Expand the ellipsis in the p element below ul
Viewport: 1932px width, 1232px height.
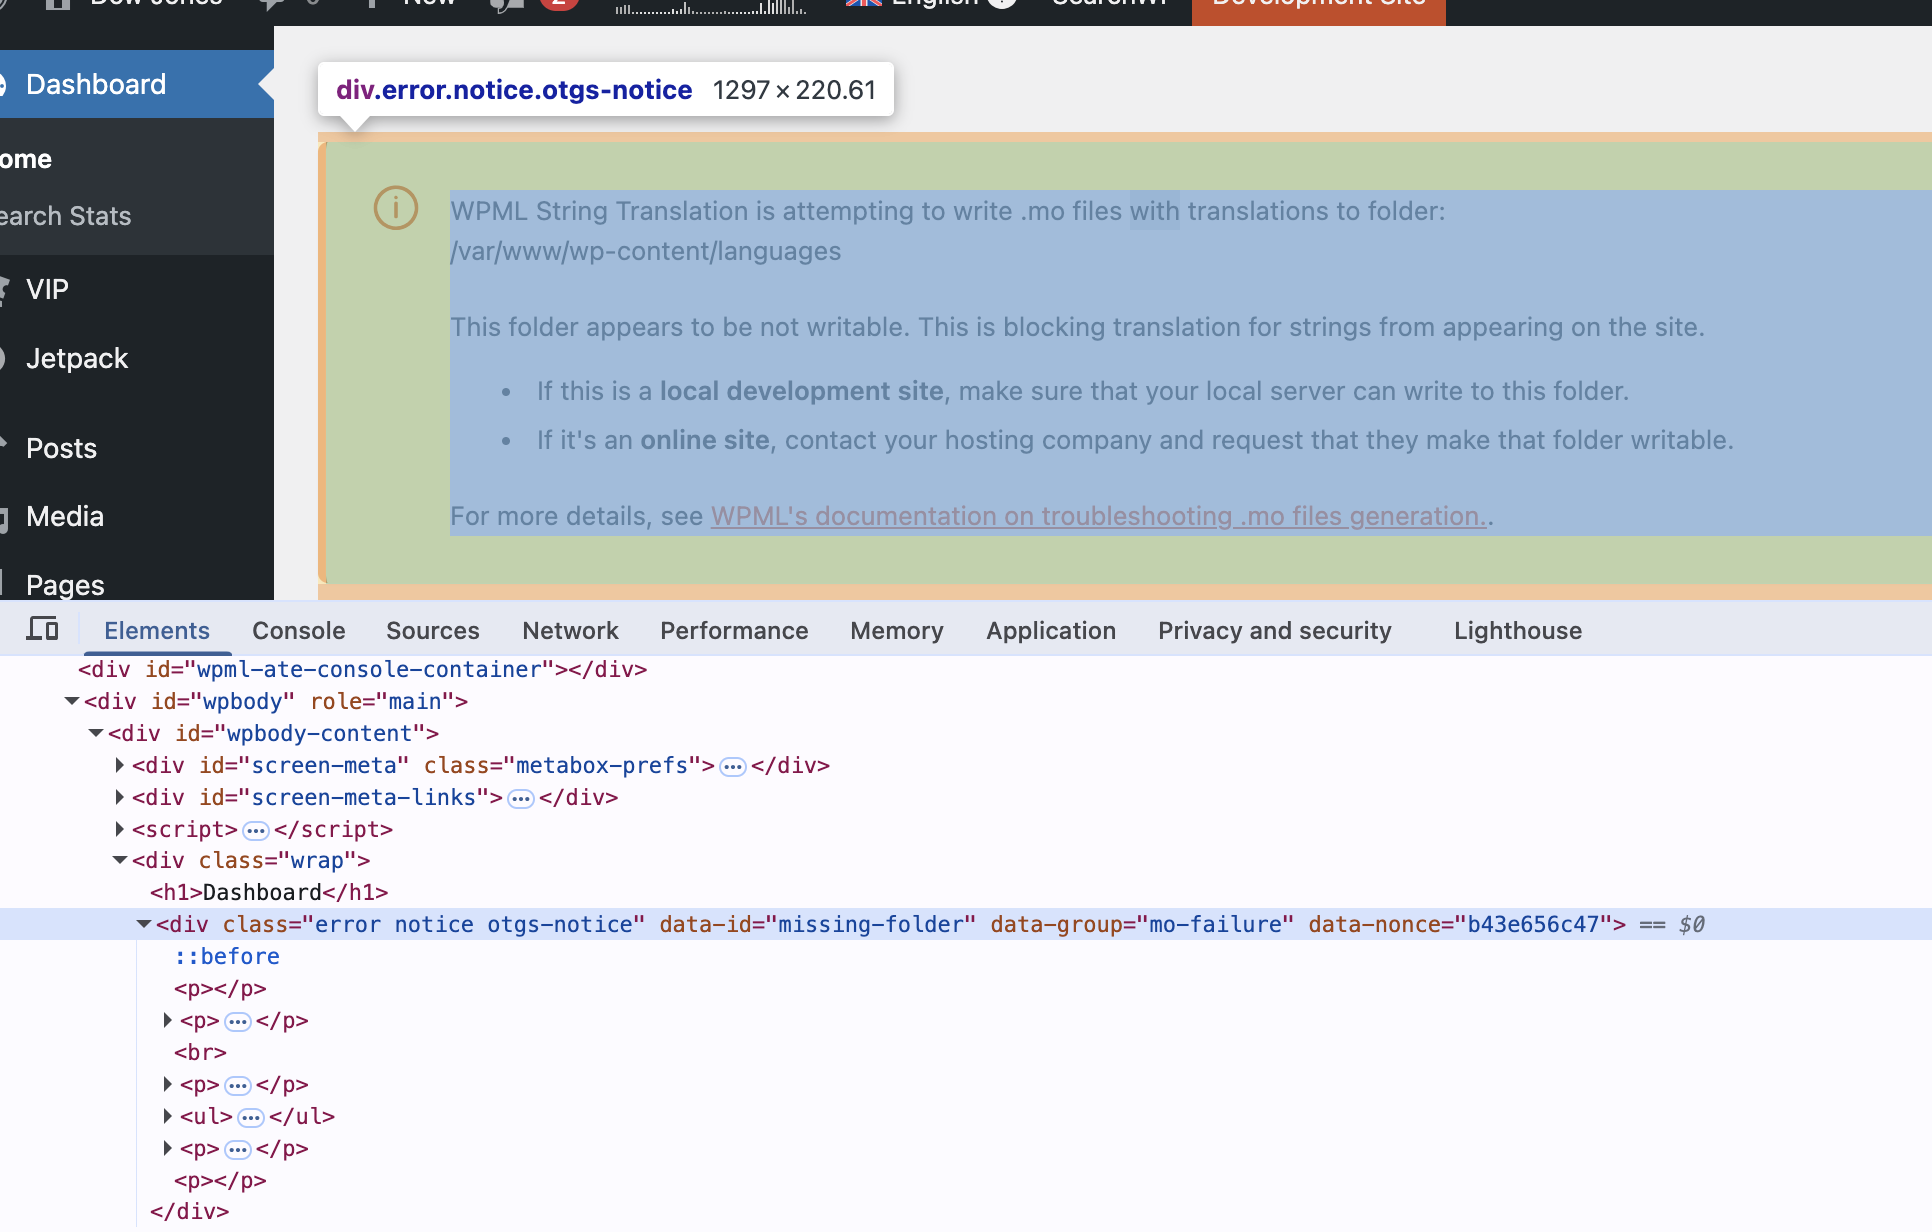tap(238, 1150)
